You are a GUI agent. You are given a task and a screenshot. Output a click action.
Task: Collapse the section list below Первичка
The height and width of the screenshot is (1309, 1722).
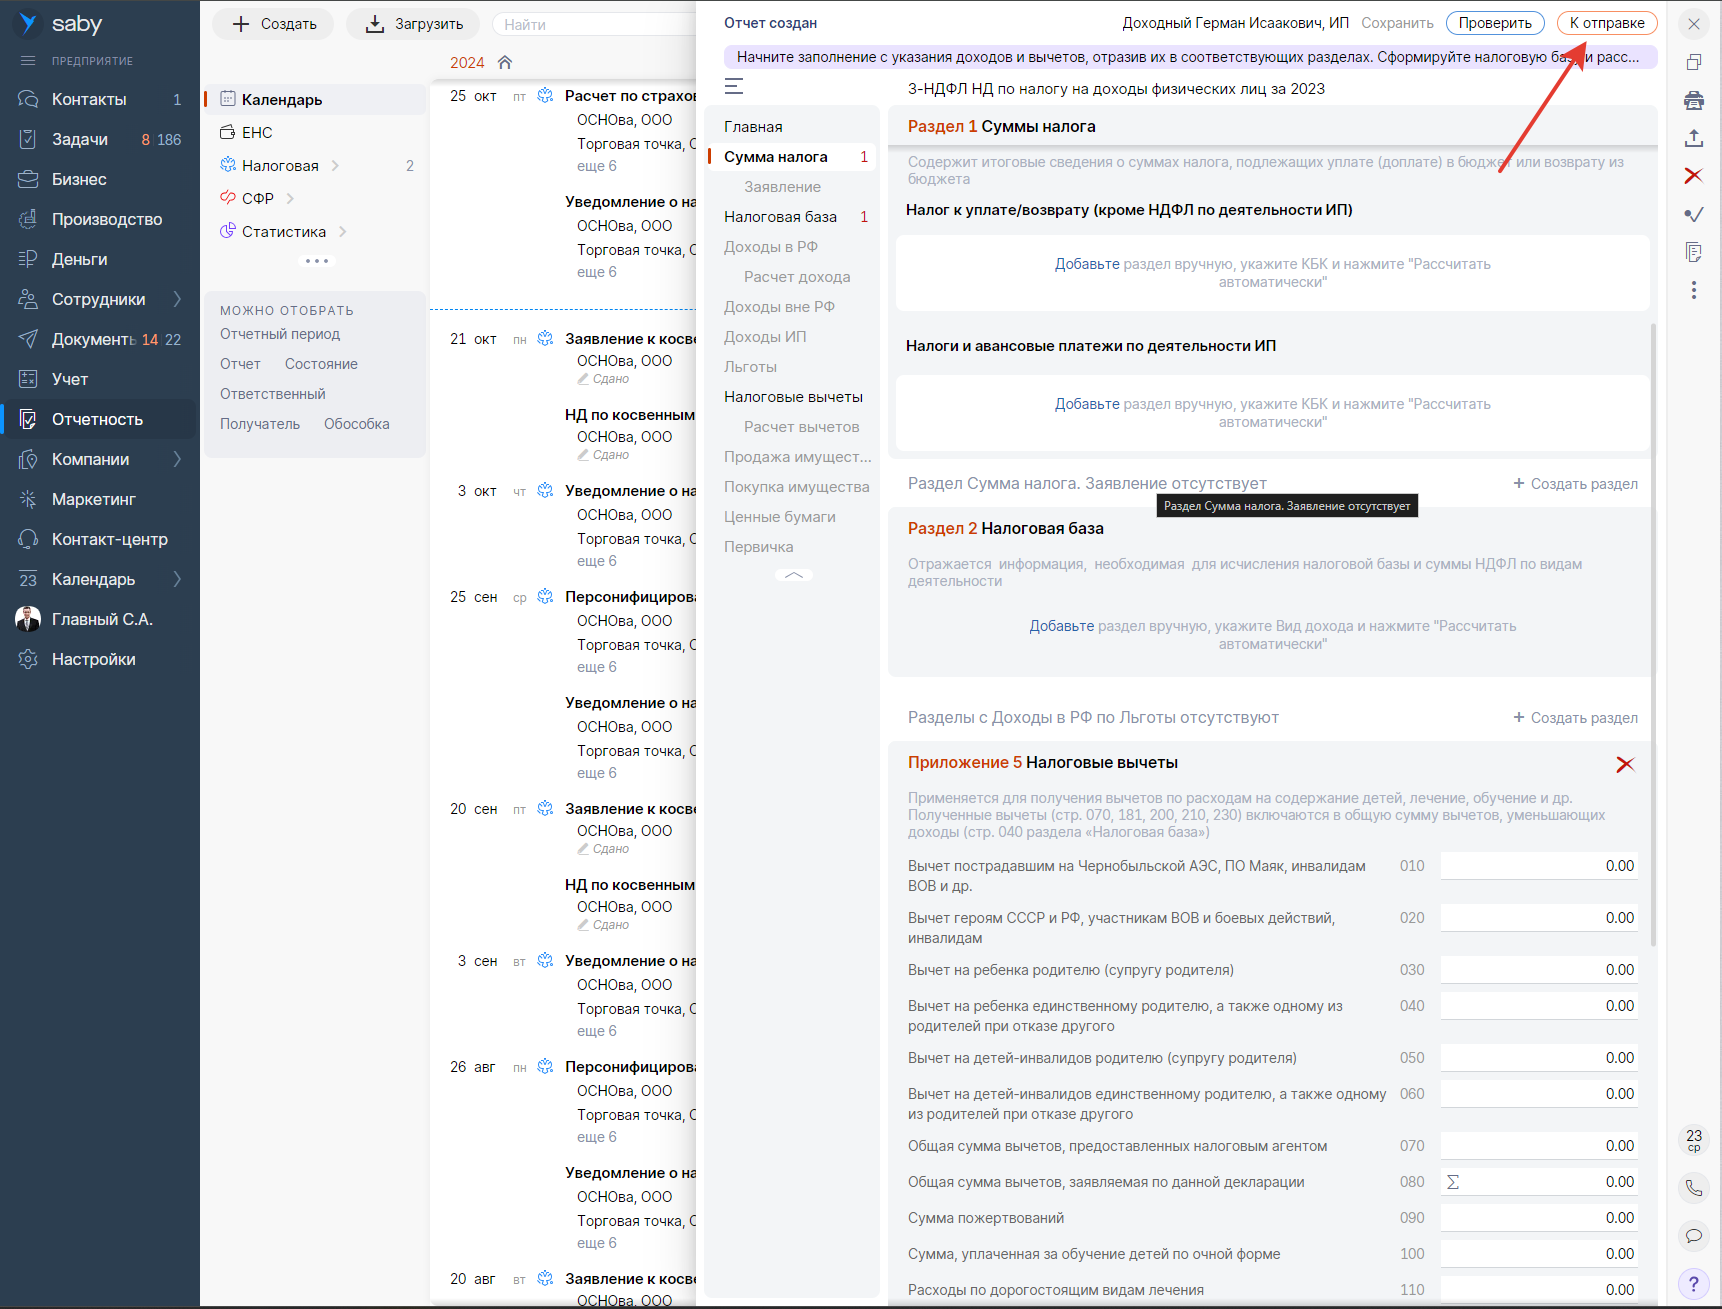click(x=794, y=575)
